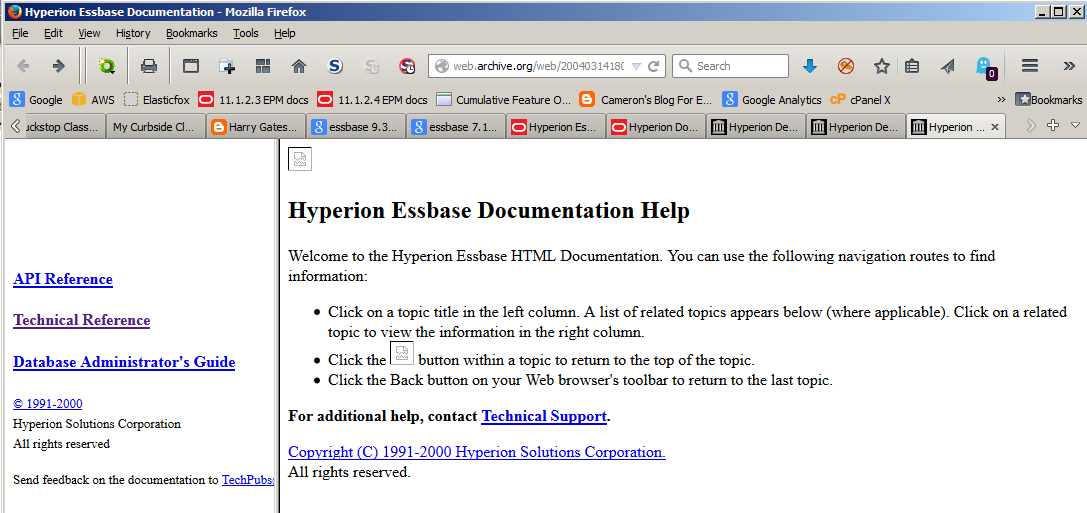Open downloads with the blue arrow icon
The width and height of the screenshot is (1087, 513).
(810, 66)
